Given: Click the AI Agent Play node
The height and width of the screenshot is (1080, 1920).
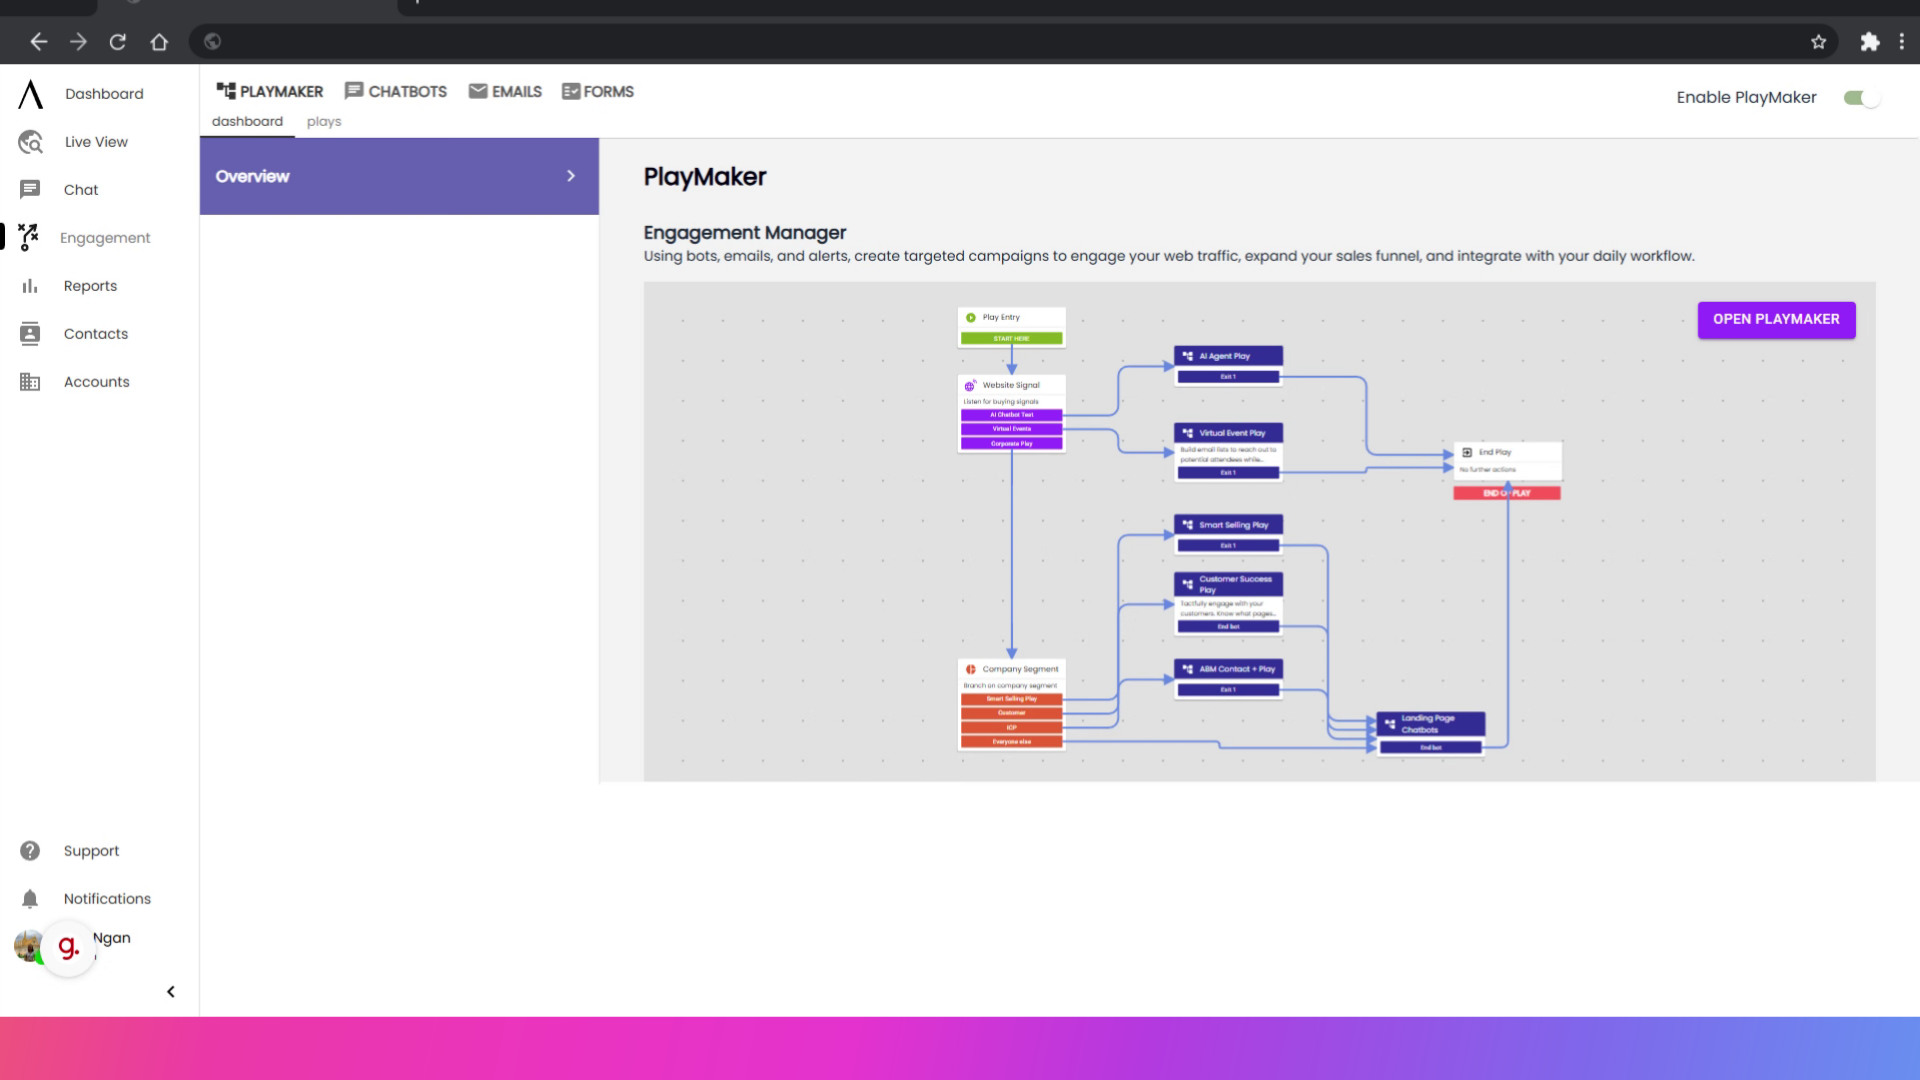Looking at the screenshot, I should point(1228,365).
